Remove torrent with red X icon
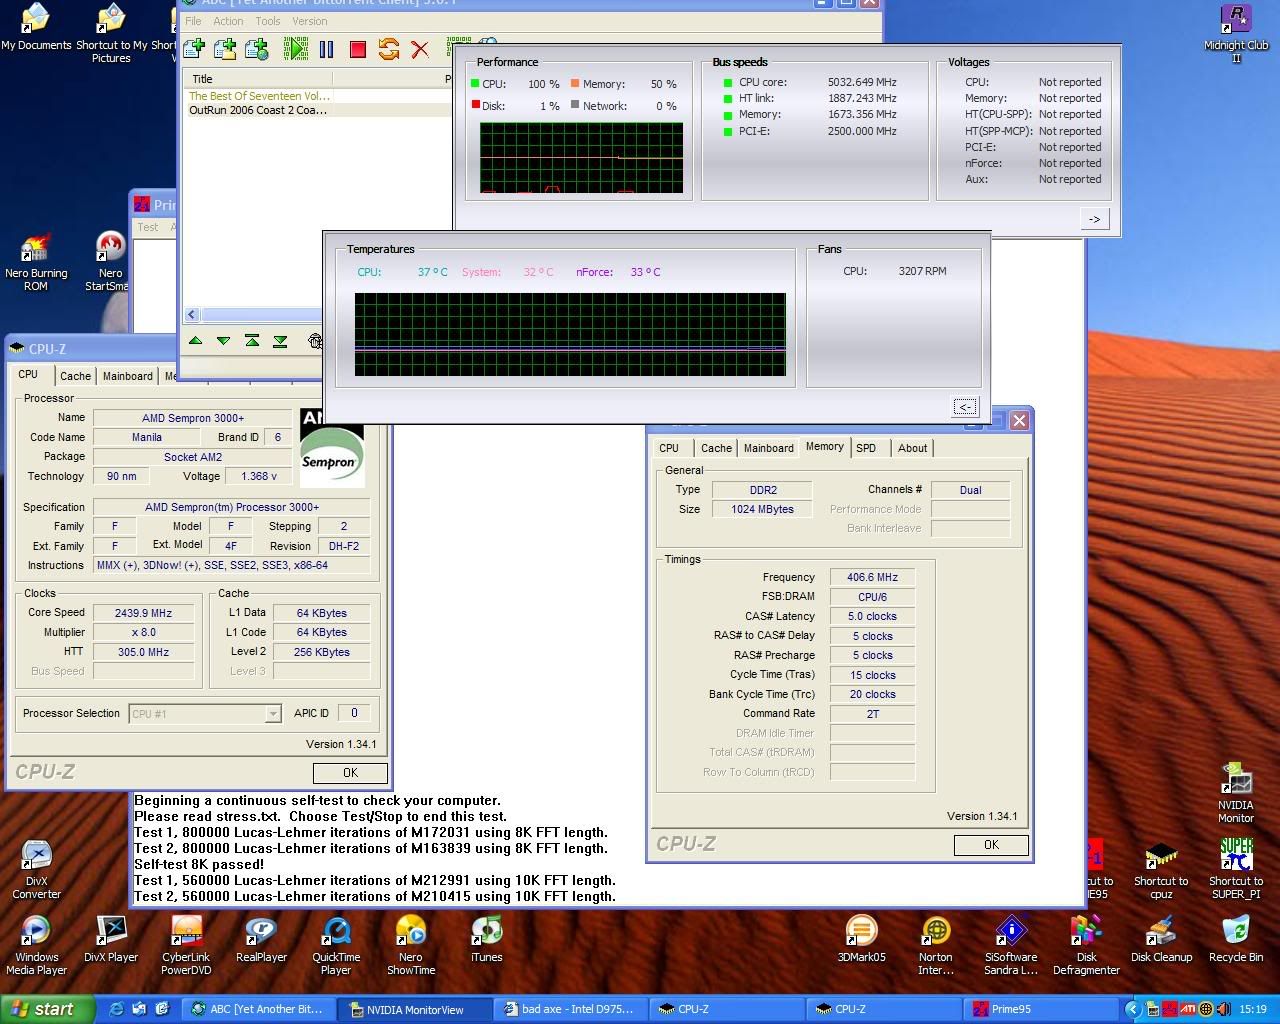 coord(420,48)
